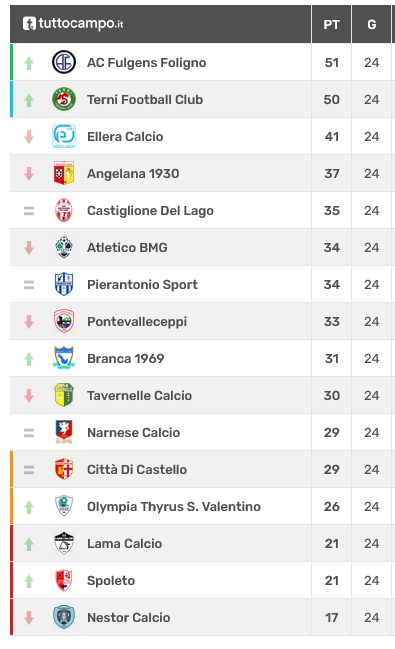Select the Ellera Calcio team logo
The image size is (395, 649).
click(x=64, y=136)
